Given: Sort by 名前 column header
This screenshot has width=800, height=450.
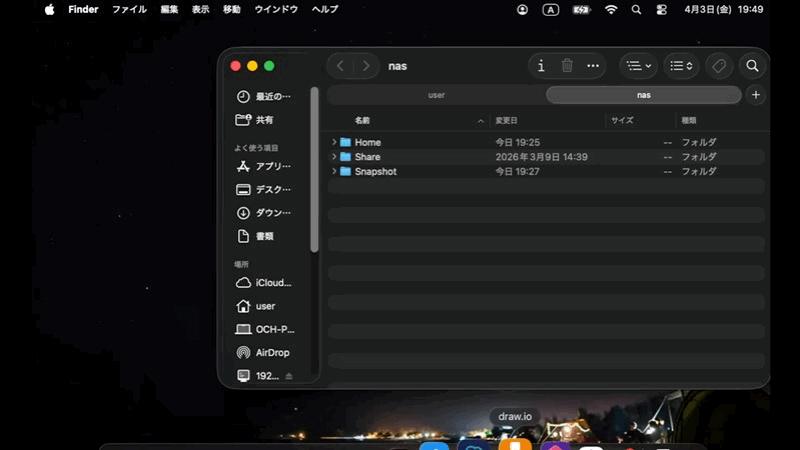Looking at the screenshot, I should tap(362, 120).
